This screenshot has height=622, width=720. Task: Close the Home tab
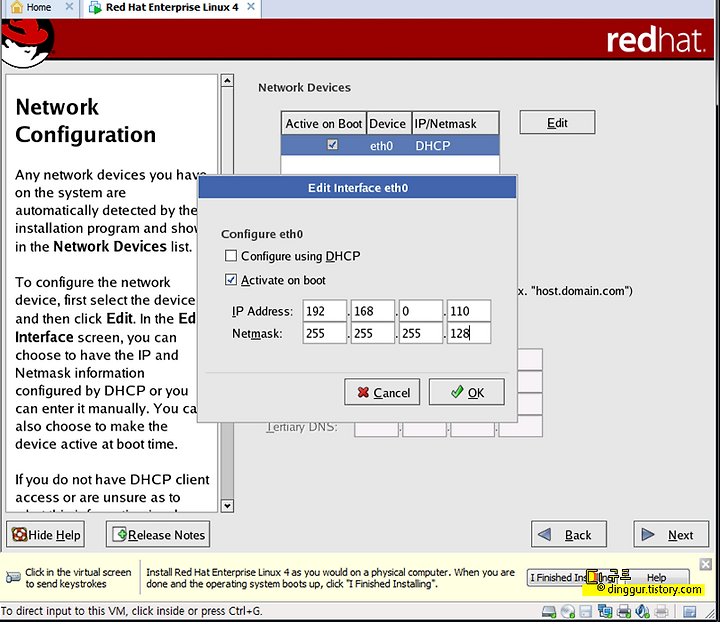(x=69, y=6)
